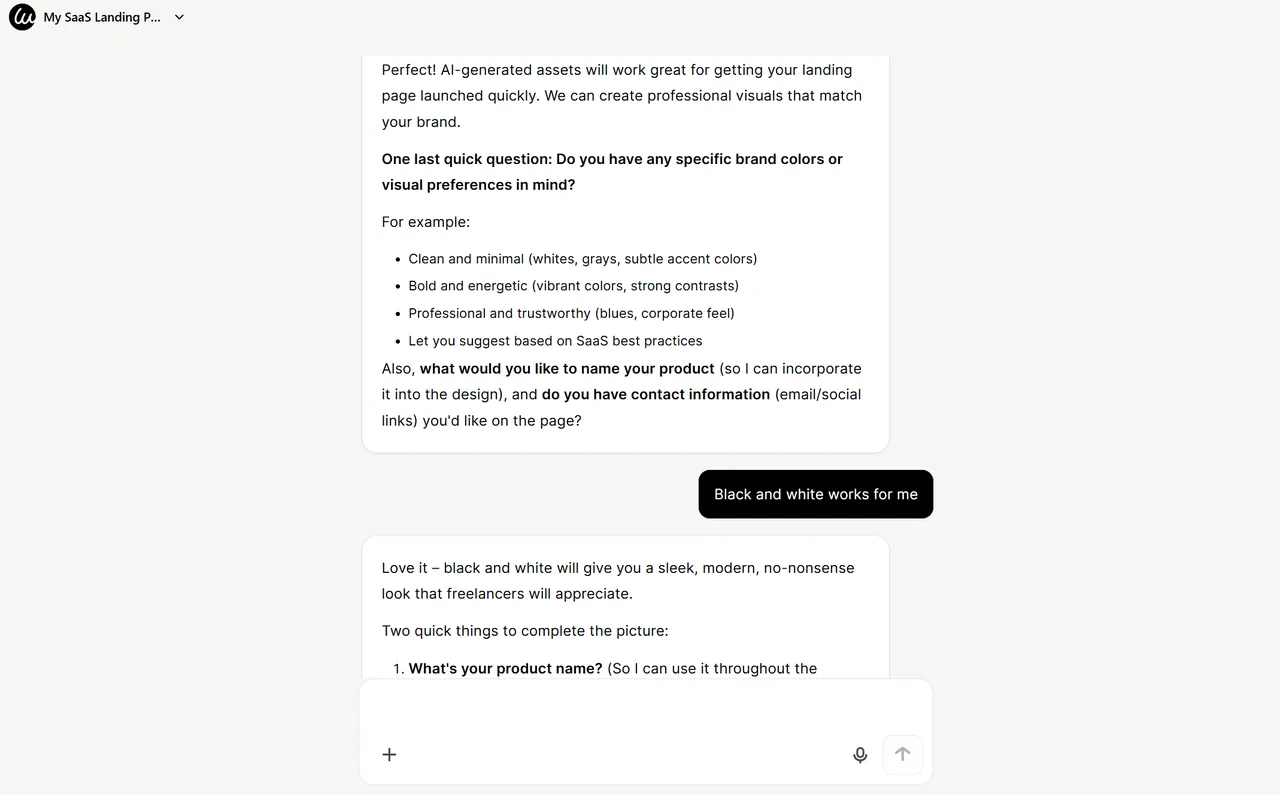Image resolution: width=1280 pixels, height=795 pixels.
Task: Click the upward arrow submit icon
Action: click(x=902, y=754)
